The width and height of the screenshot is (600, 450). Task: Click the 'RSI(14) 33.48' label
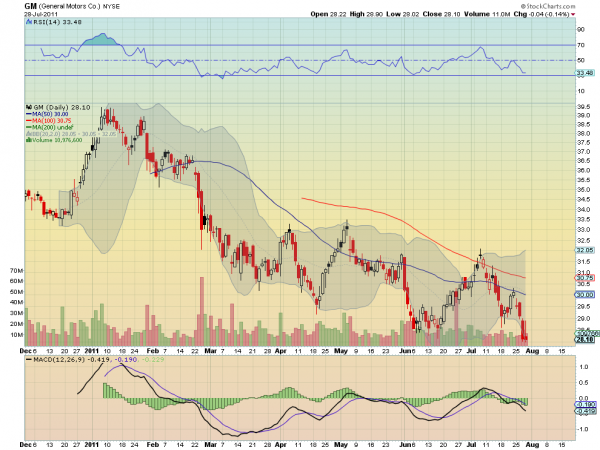coord(57,22)
